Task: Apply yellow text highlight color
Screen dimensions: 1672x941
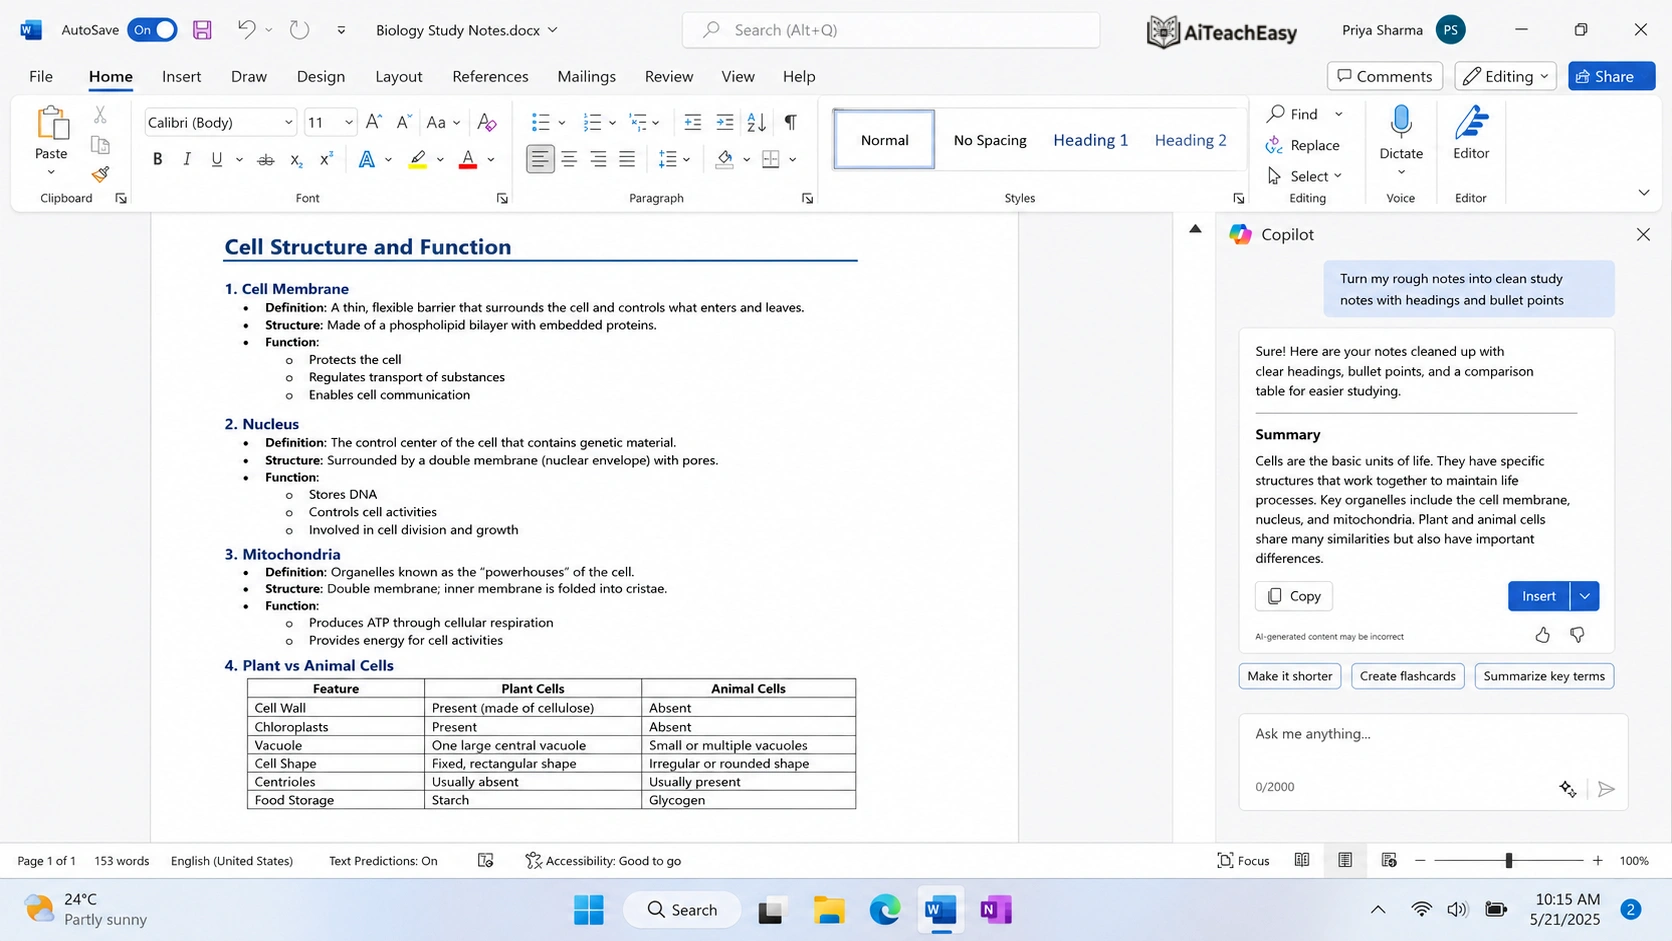Action: click(418, 159)
